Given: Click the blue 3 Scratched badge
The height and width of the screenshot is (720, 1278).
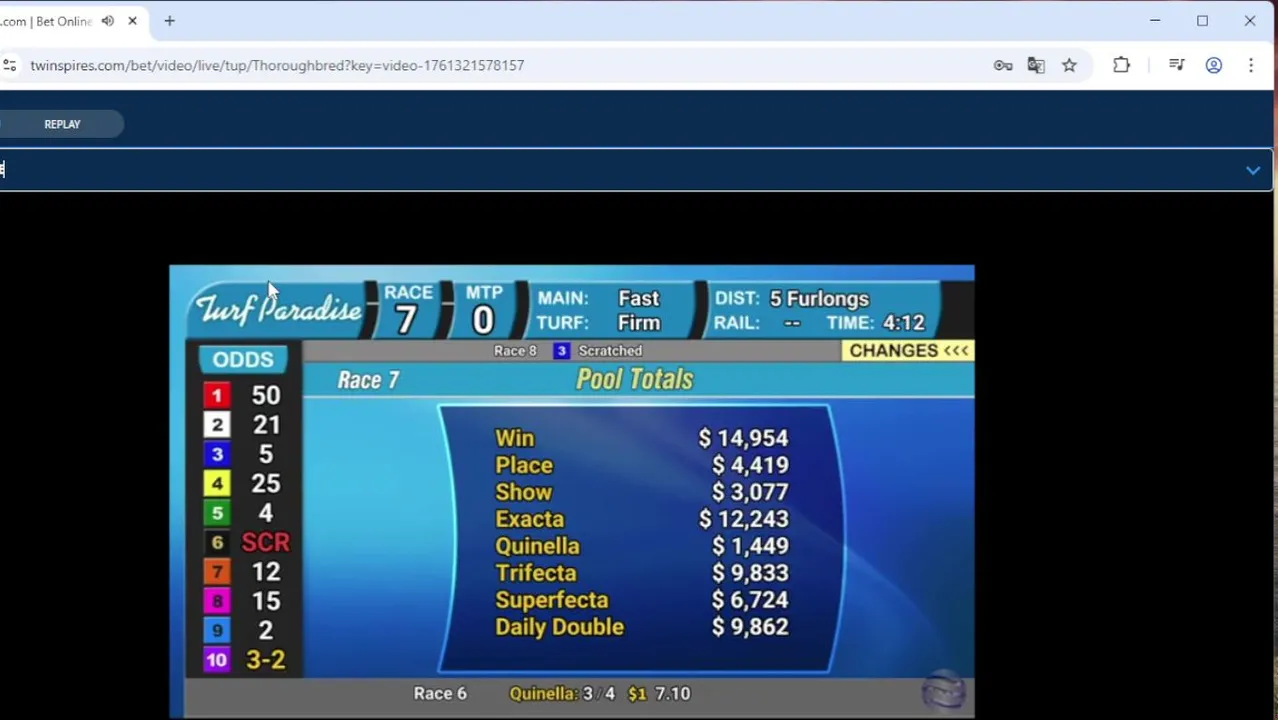Looking at the screenshot, I should (x=561, y=351).
